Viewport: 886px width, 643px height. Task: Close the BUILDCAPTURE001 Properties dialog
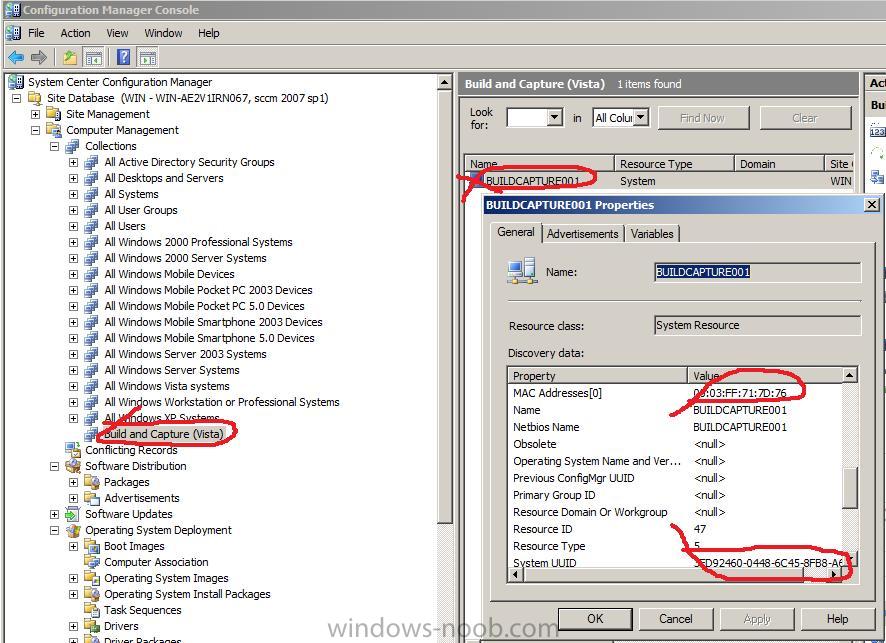point(872,205)
